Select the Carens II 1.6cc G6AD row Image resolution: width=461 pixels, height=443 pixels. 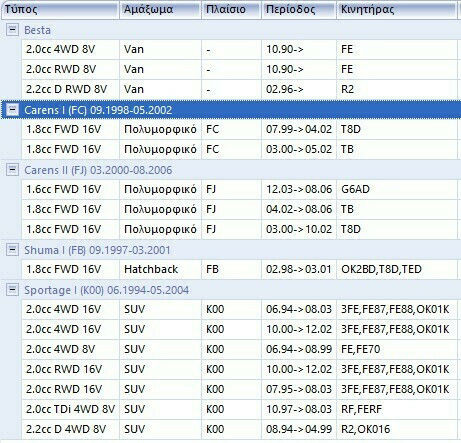pyautogui.click(x=239, y=189)
